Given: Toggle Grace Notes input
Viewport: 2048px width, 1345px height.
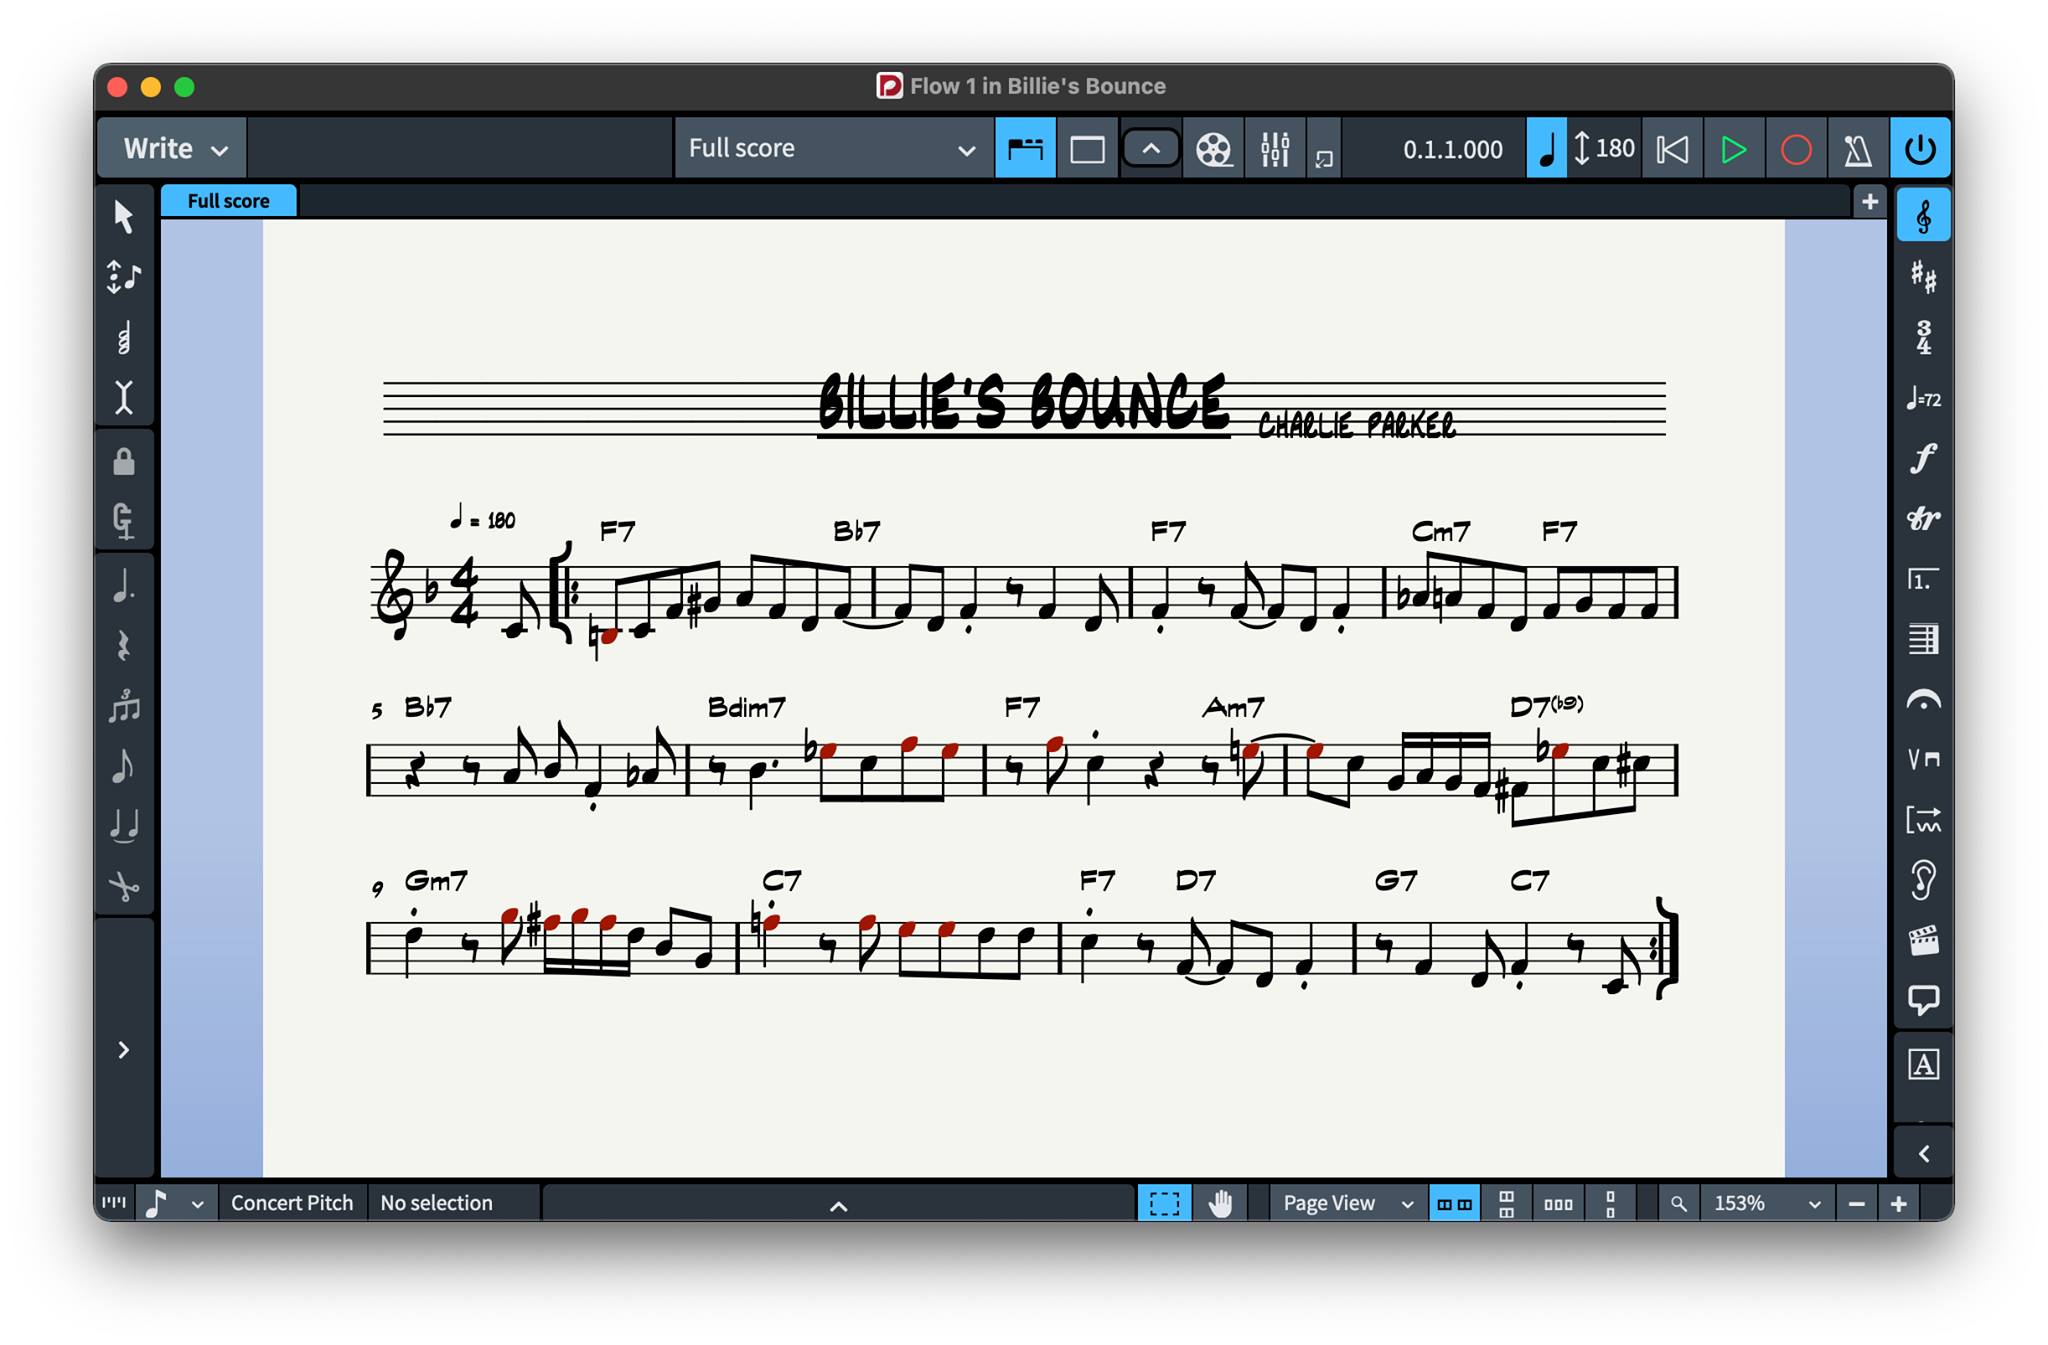Looking at the screenshot, I should (124, 766).
